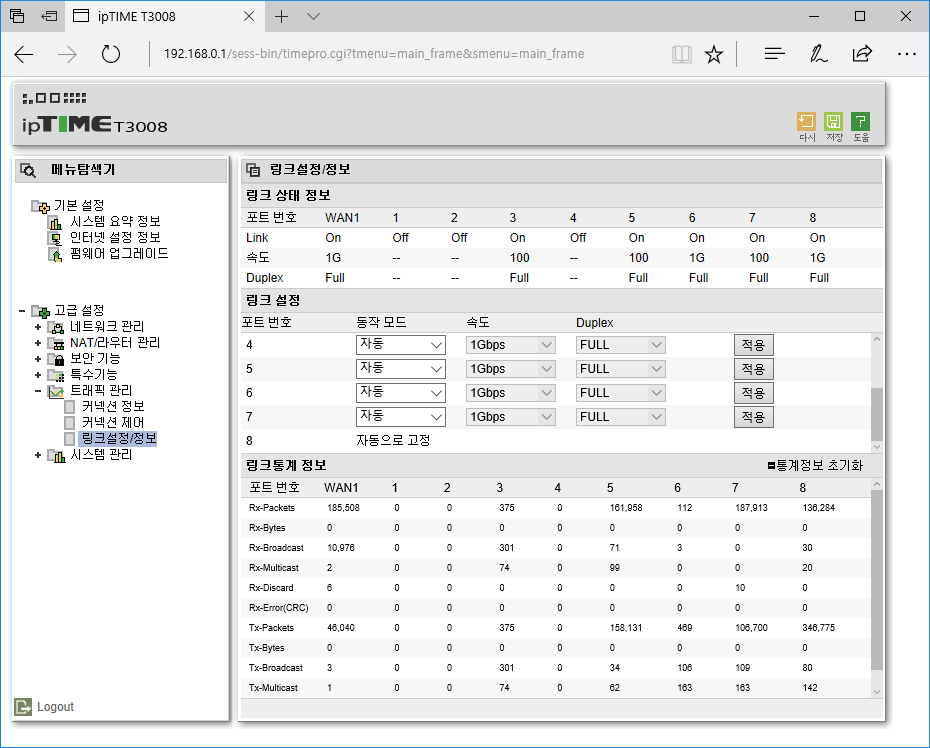The image size is (930, 748).
Task: Click the set-tabs-aside icon in title bar
Action: tap(49, 16)
